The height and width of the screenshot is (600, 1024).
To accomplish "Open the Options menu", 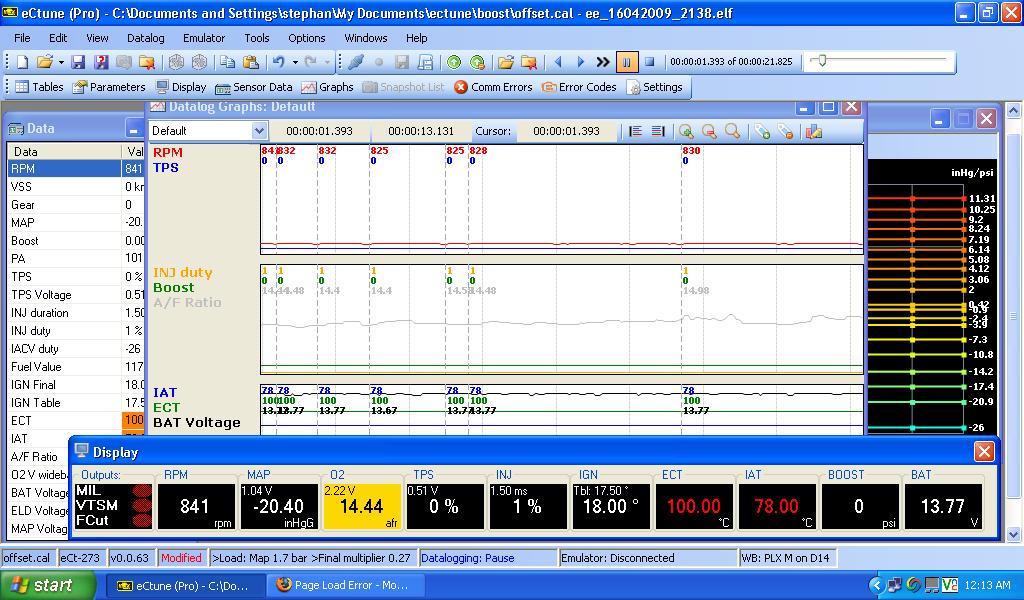I will point(306,38).
